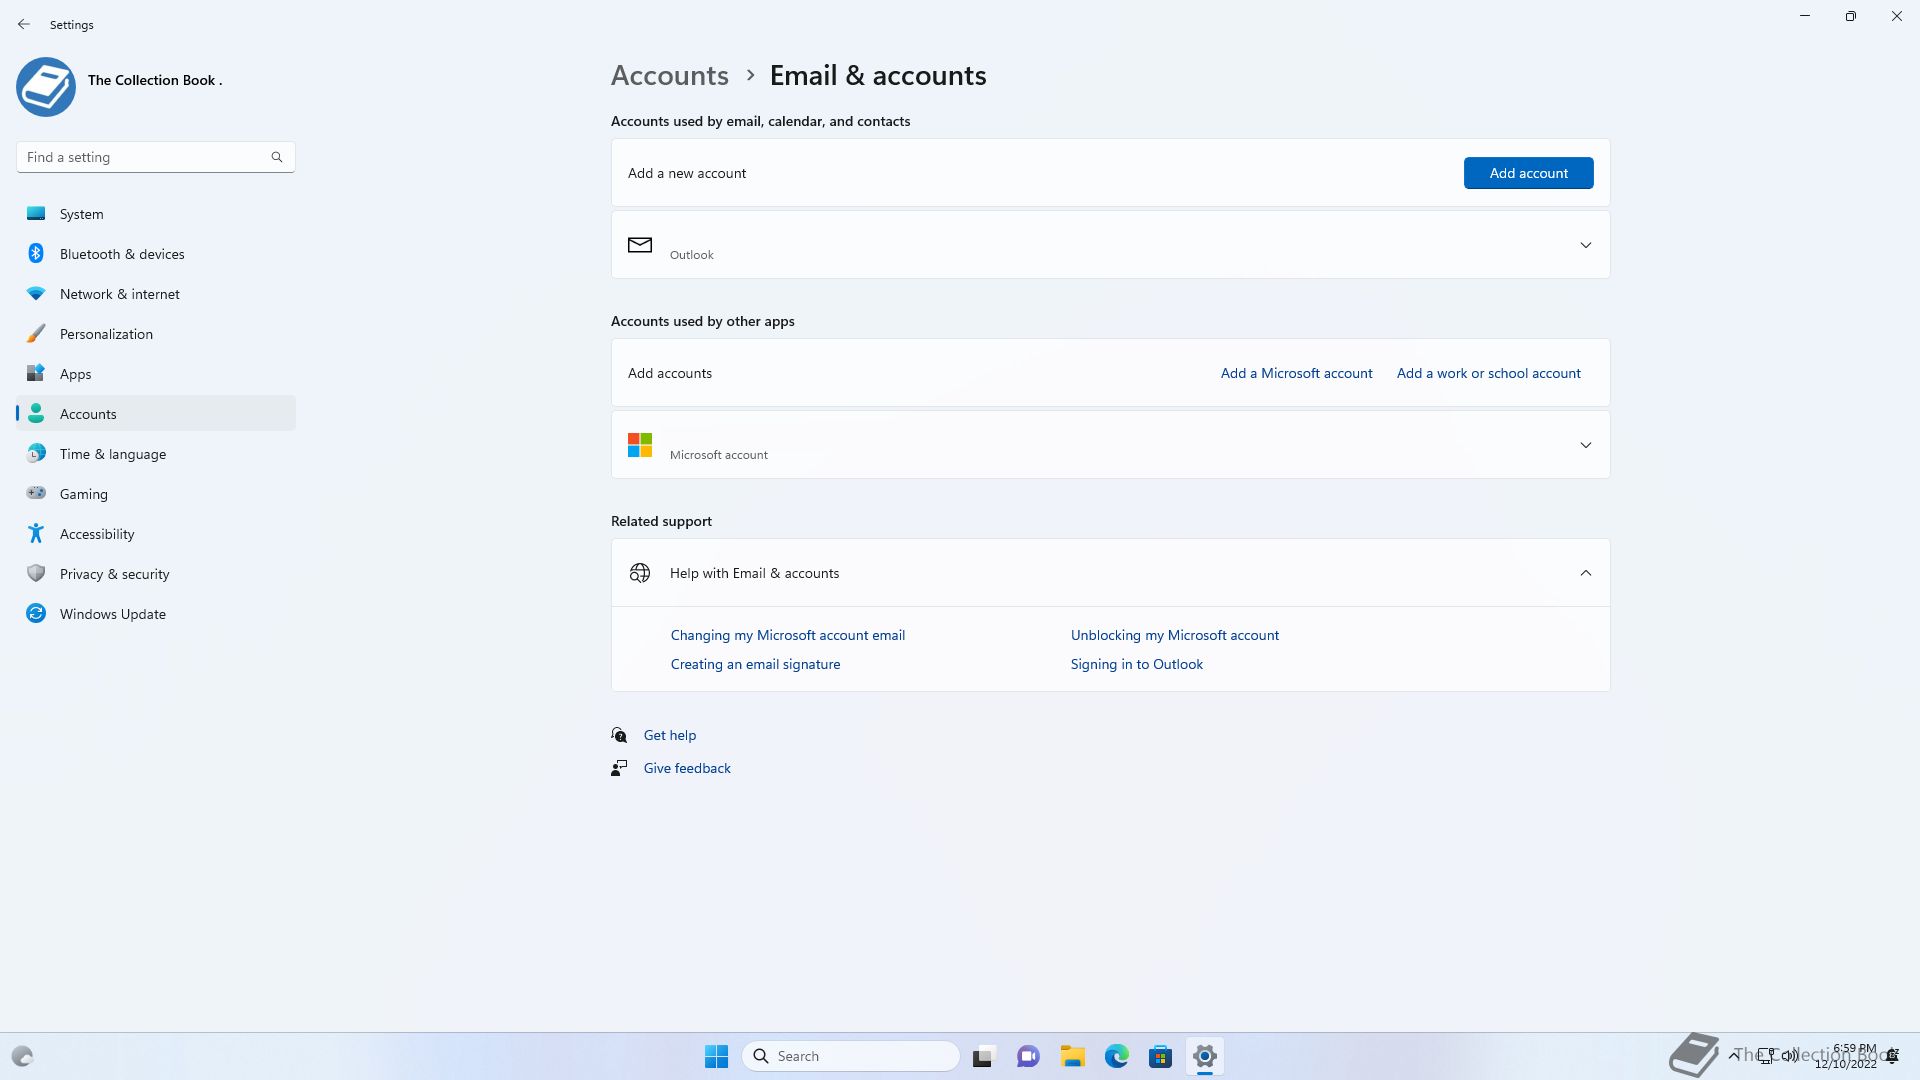Image resolution: width=1920 pixels, height=1080 pixels.
Task: Open Privacy & security settings
Action: pos(155,574)
